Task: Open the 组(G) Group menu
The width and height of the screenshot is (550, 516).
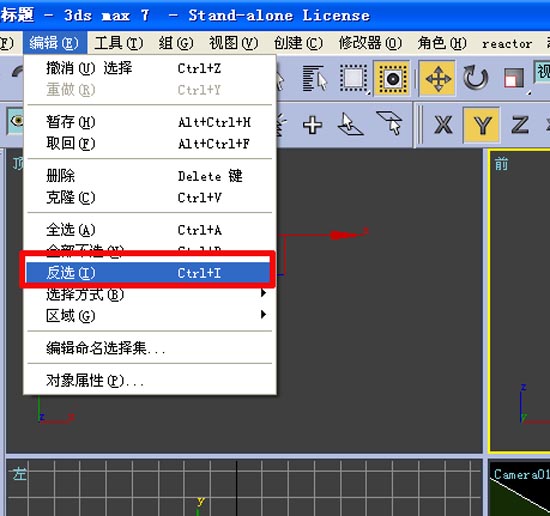Action: click(176, 43)
